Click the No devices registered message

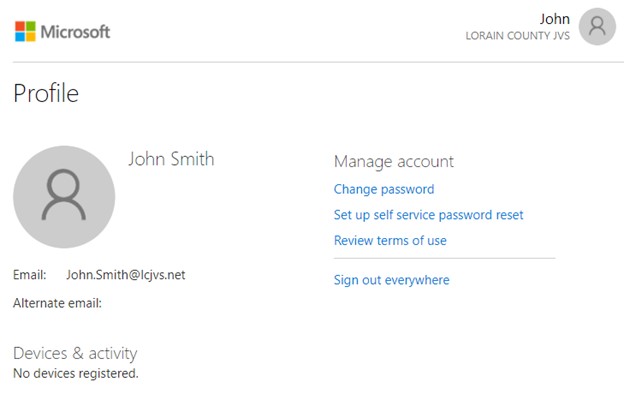(x=75, y=373)
